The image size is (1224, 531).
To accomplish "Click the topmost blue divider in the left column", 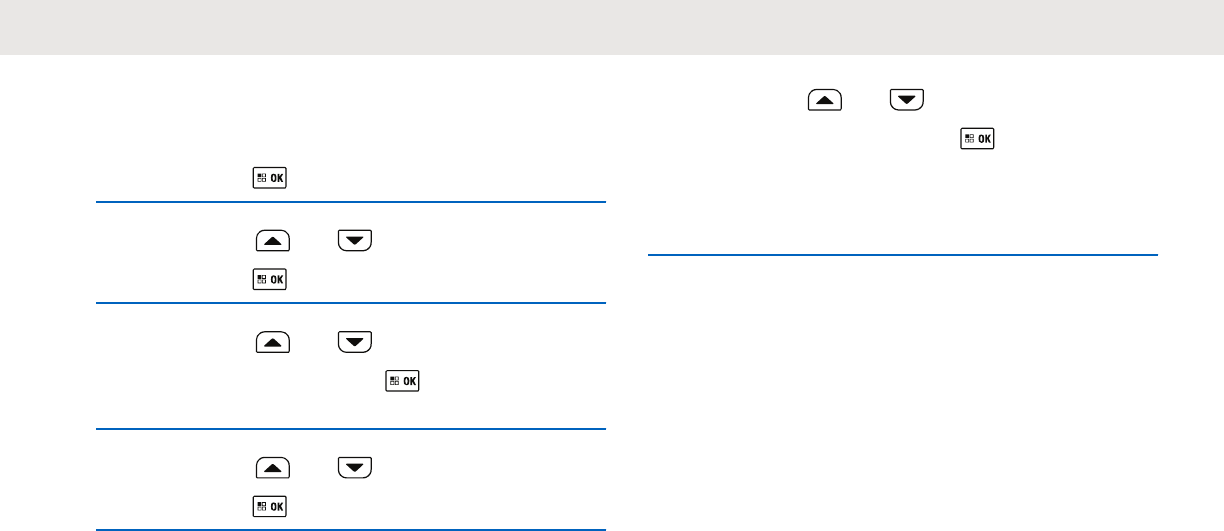I will point(350,202).
